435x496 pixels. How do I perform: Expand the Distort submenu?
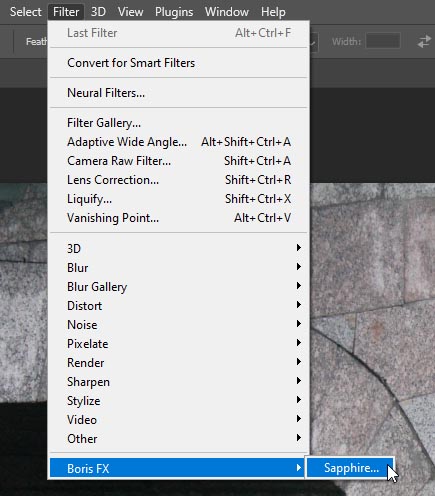[179, 306]
